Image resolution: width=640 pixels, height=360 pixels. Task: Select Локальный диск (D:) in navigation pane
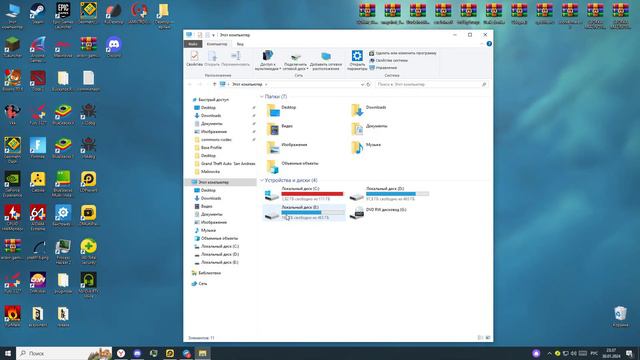tap(220, 254)
